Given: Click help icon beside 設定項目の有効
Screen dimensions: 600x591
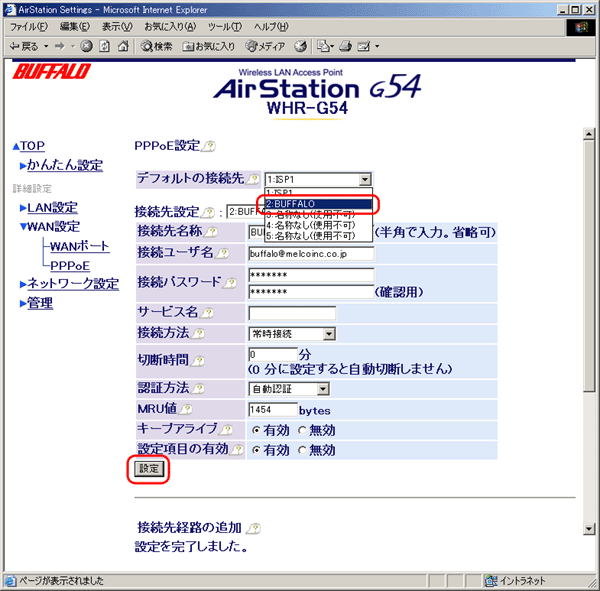Looking at the screenshot, I should [x=237, y=449].
